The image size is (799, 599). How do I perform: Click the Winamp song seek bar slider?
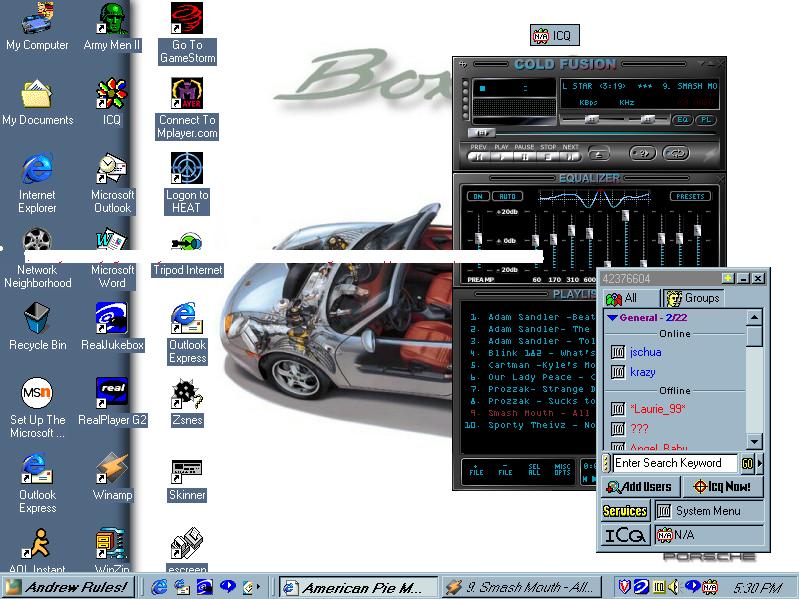click(484, 132)
